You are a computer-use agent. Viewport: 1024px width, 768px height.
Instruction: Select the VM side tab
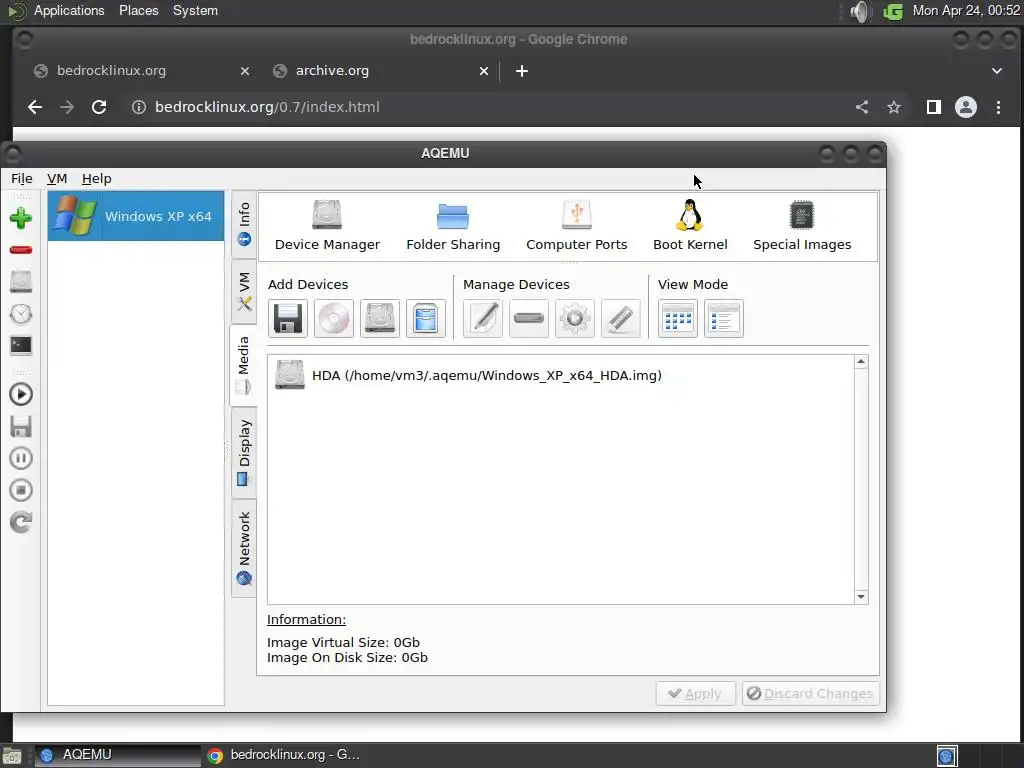[x=244, y=291]
